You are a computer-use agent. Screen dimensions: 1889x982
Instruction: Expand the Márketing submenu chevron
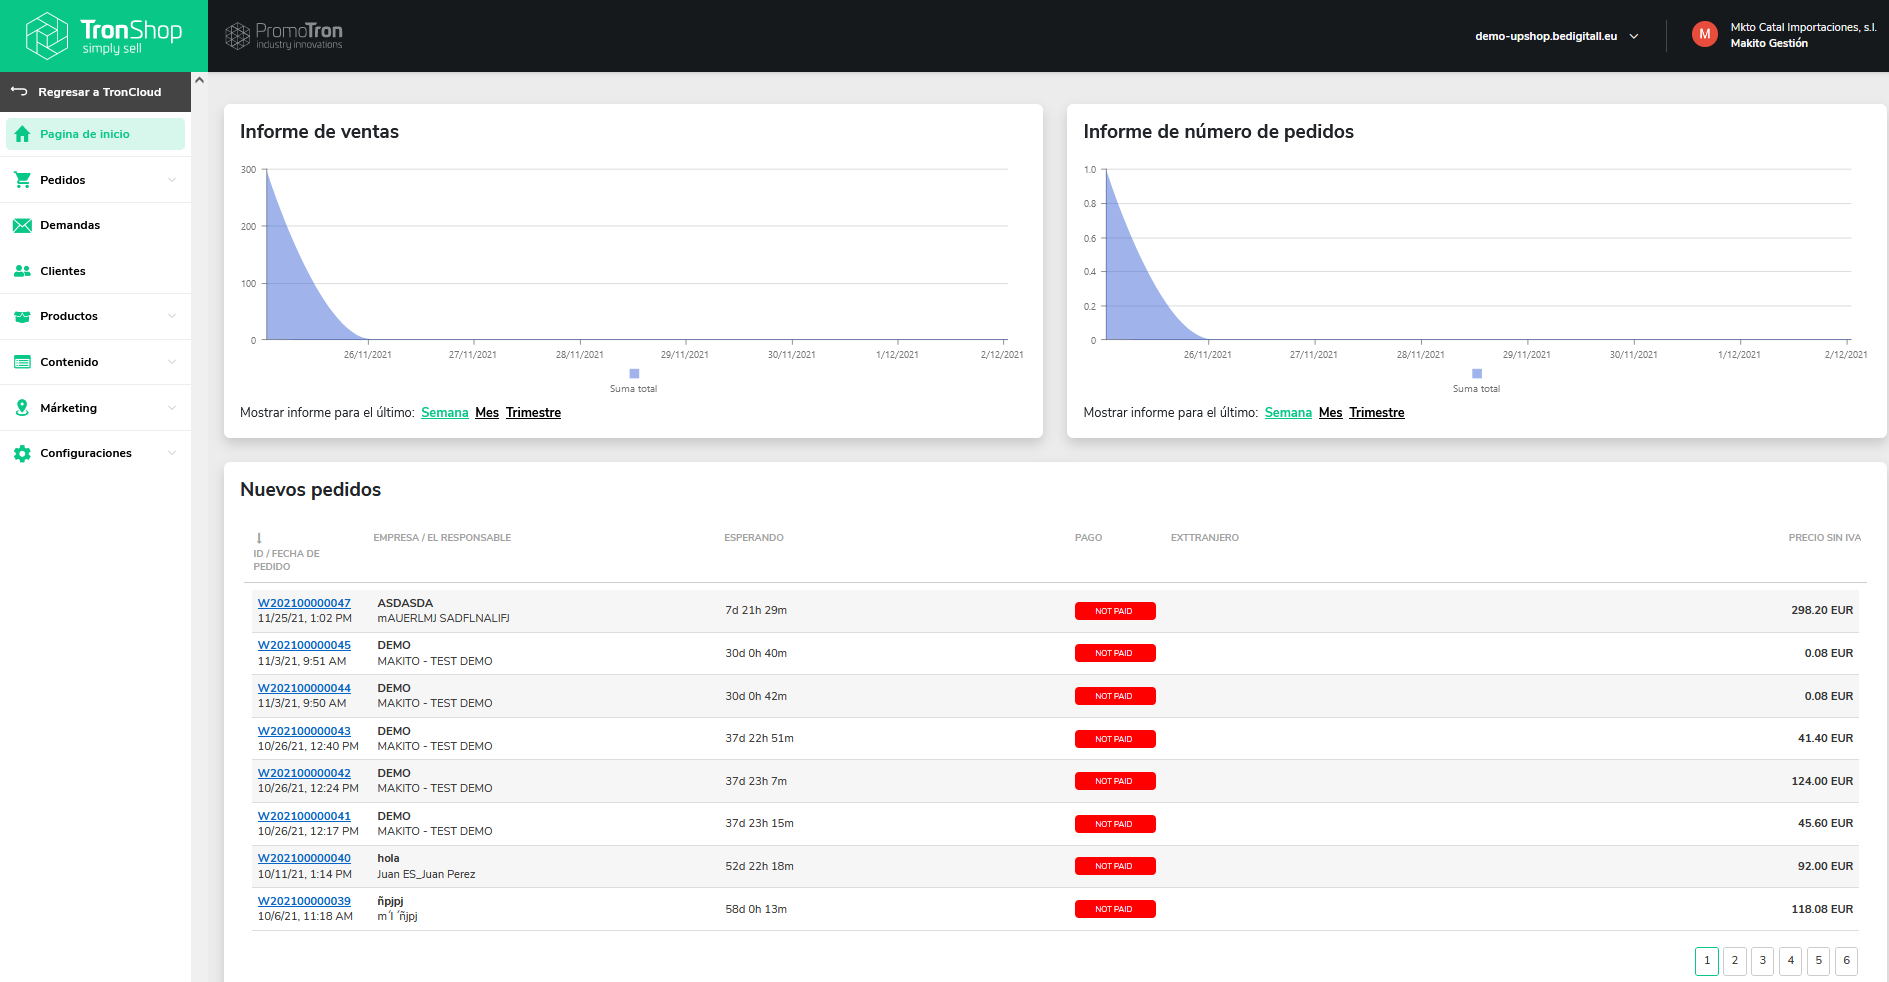coord(172,408)
